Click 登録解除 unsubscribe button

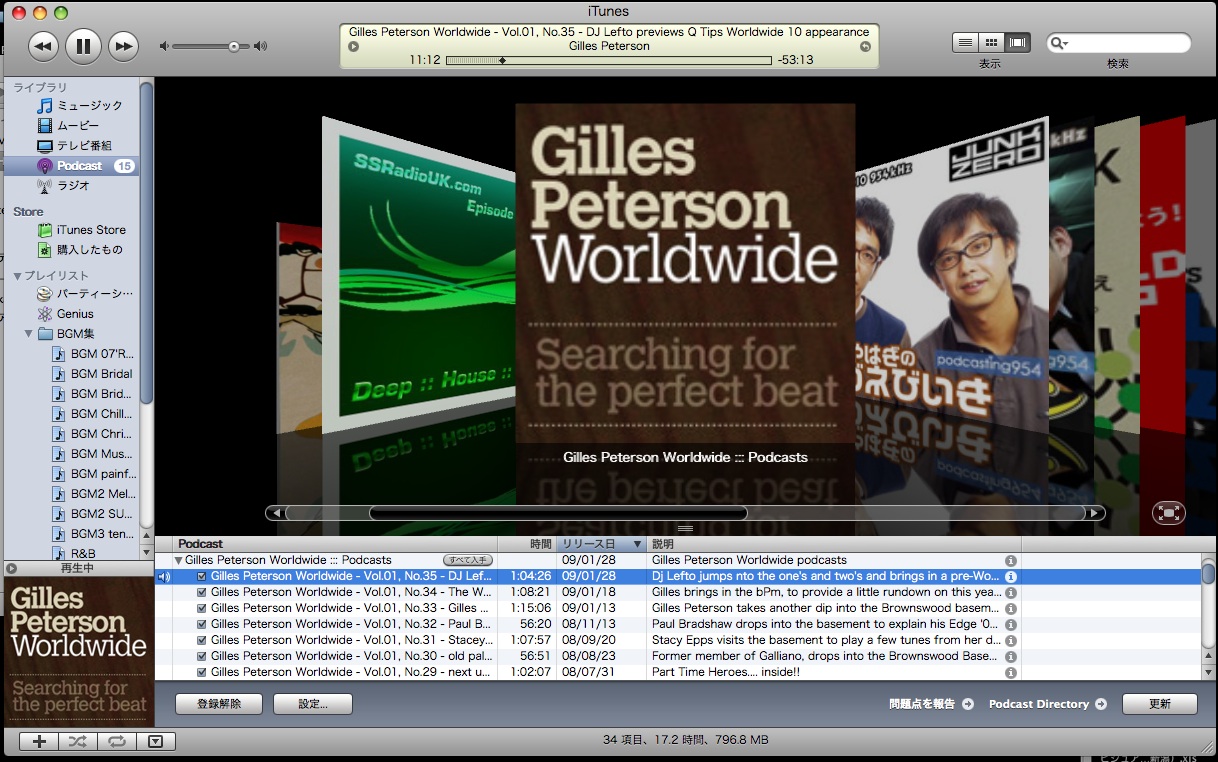[x=219, y=704]
